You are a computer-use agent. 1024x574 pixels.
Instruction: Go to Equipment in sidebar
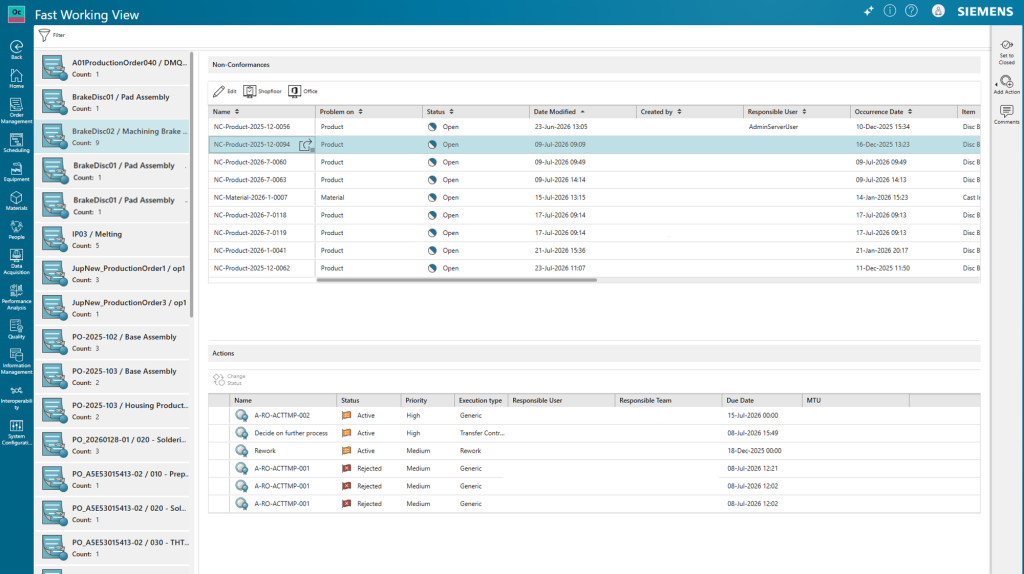(16, 172)
